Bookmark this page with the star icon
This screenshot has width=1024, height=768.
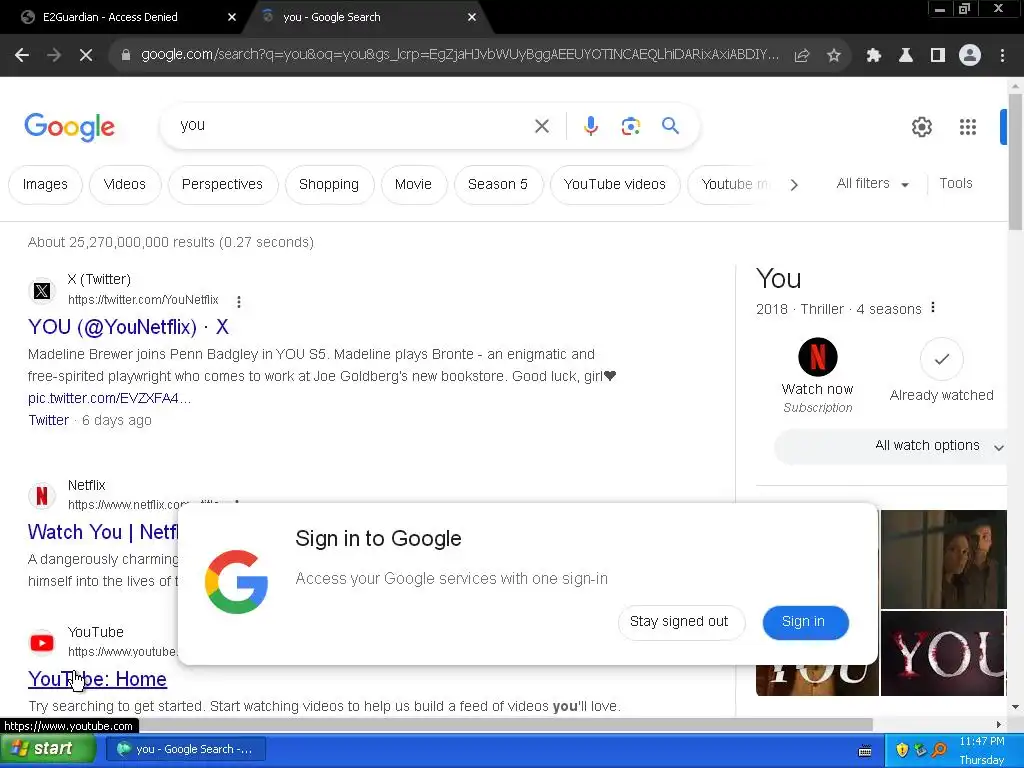click(833, 56)
